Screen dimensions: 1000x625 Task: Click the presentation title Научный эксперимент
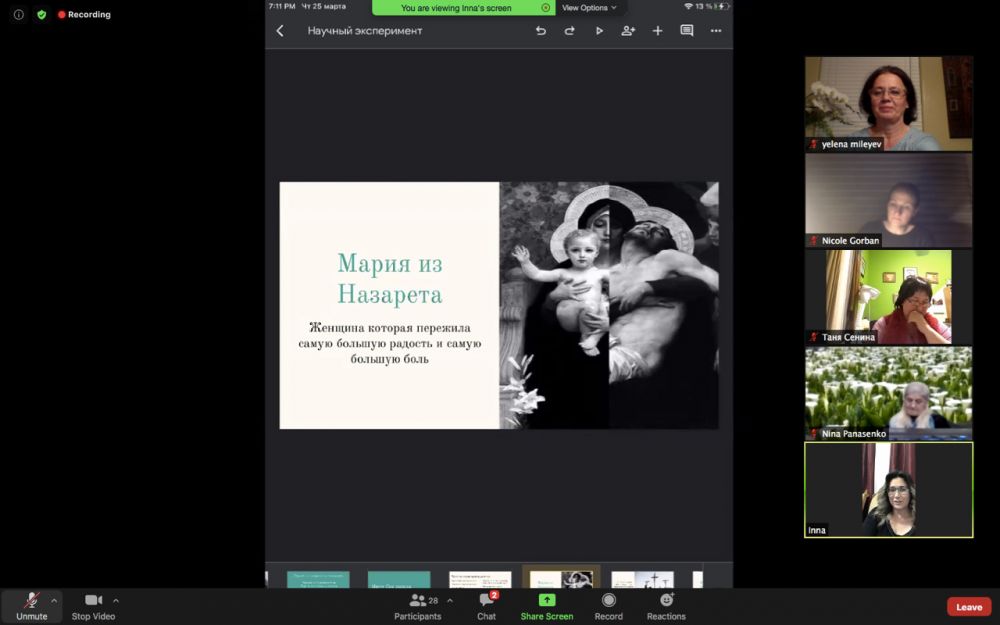point(365,31)
